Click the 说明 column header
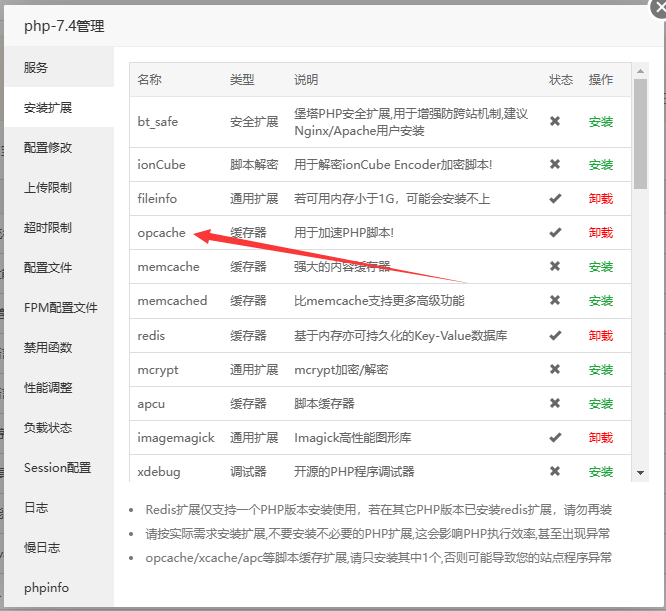The image size is (666, 611). [306, 79]
